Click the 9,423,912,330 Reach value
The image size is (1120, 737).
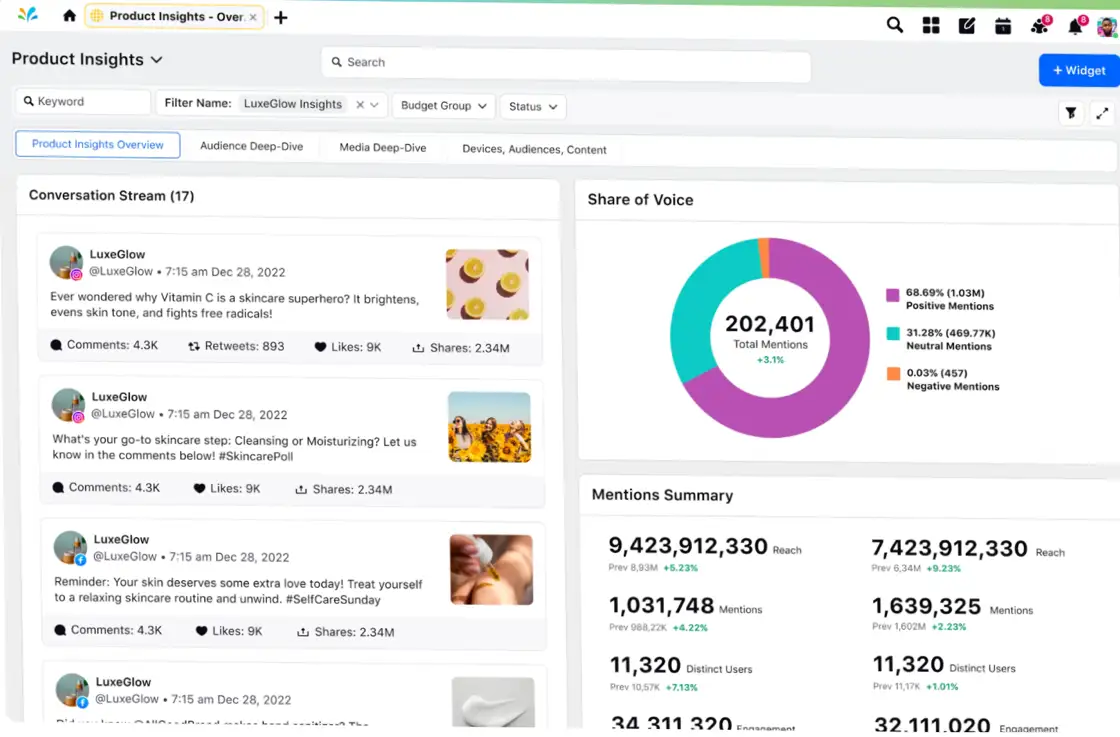tap(688, 546)
